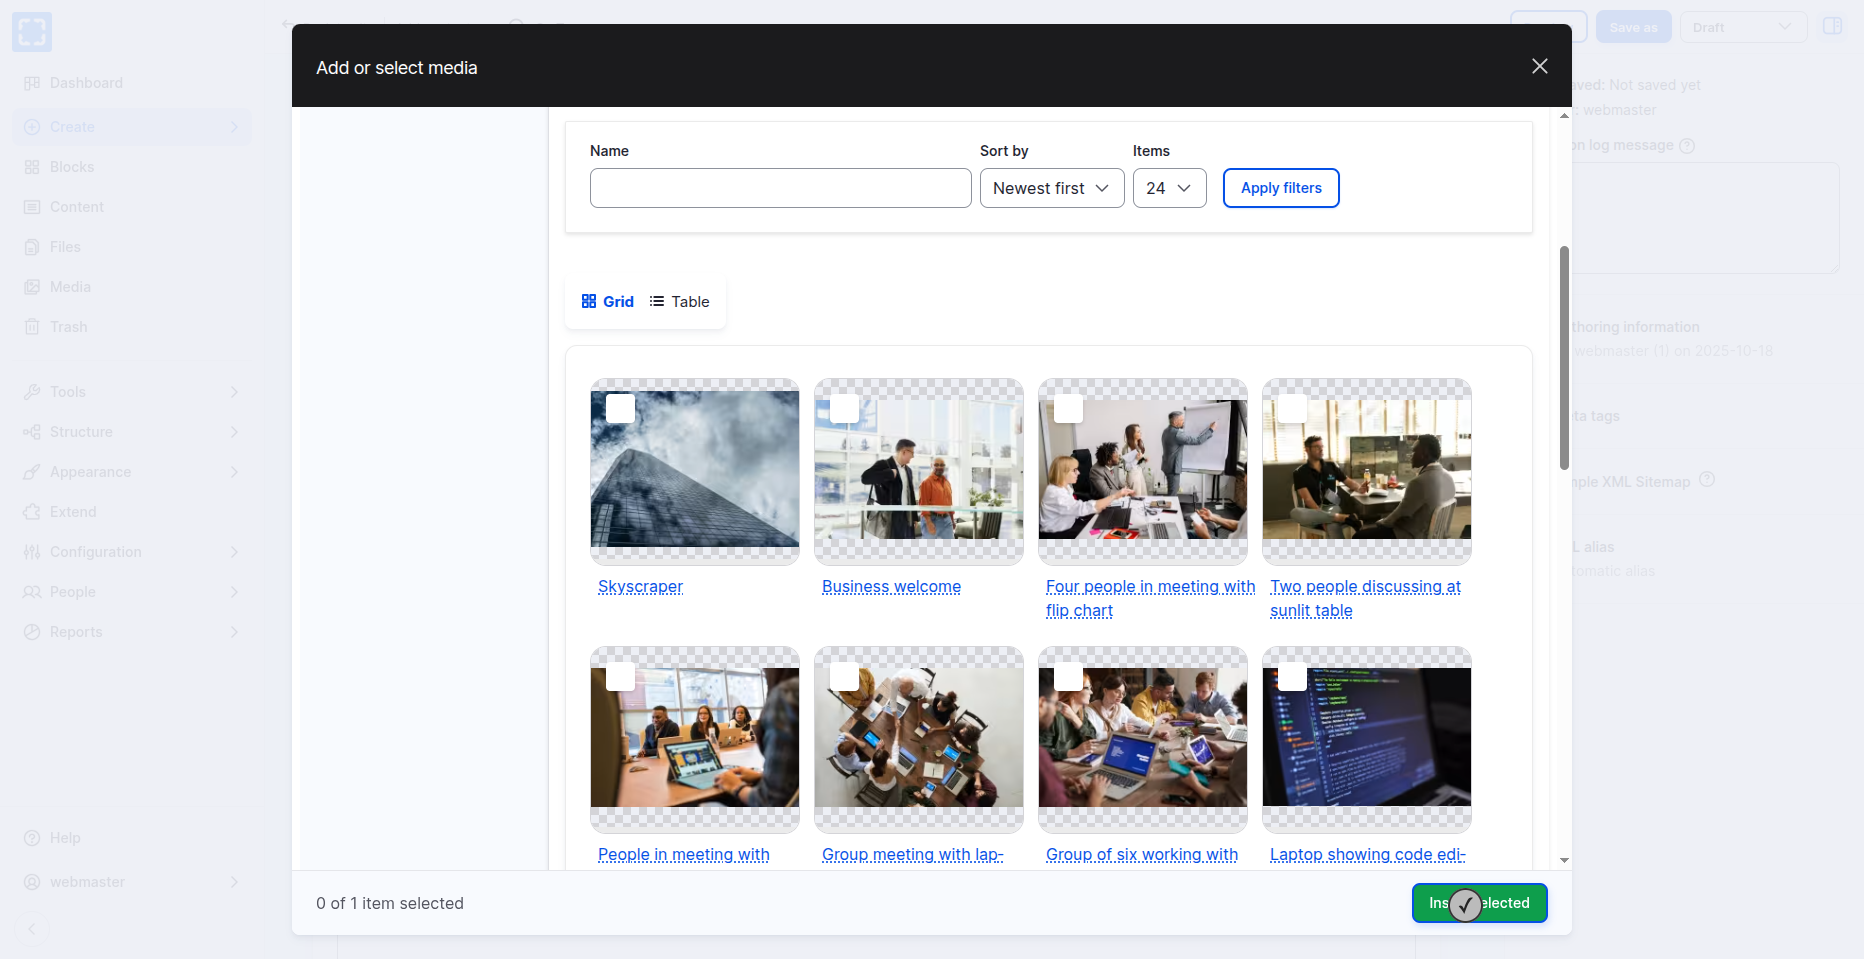The width and height of the screenshot is (1864, 959).
Task: Open the Skyscraper link
Action: pos(640,587)
